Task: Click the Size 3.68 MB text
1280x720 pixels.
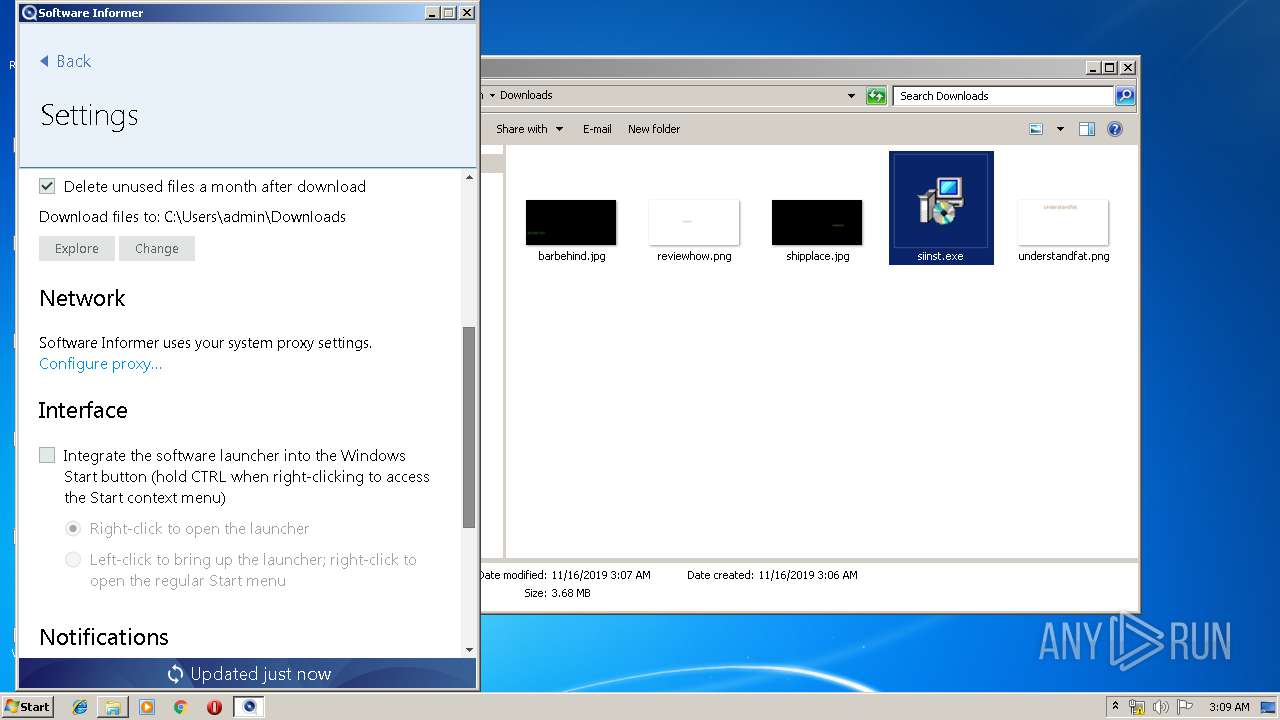Action: pyautogui.click(x=557, y=593)
